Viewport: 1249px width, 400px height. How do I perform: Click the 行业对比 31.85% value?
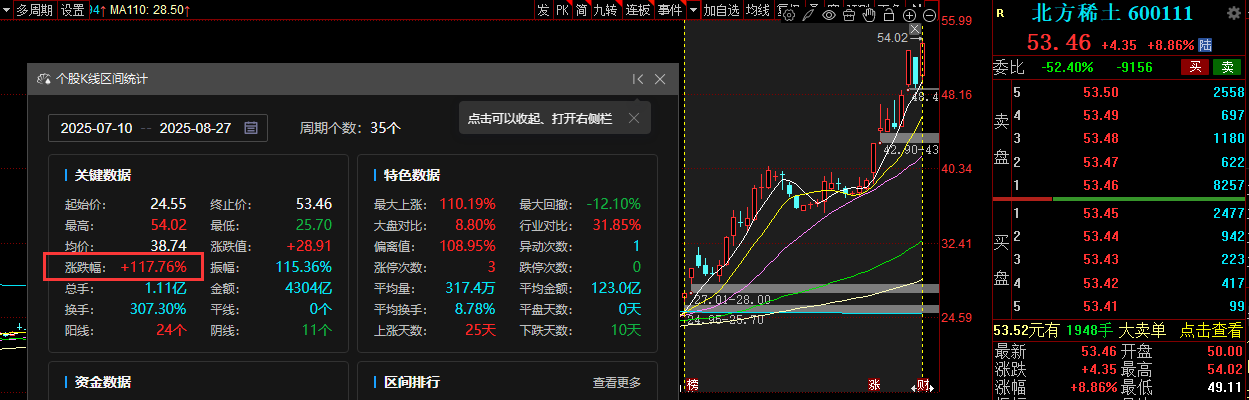tap(616, 225)
